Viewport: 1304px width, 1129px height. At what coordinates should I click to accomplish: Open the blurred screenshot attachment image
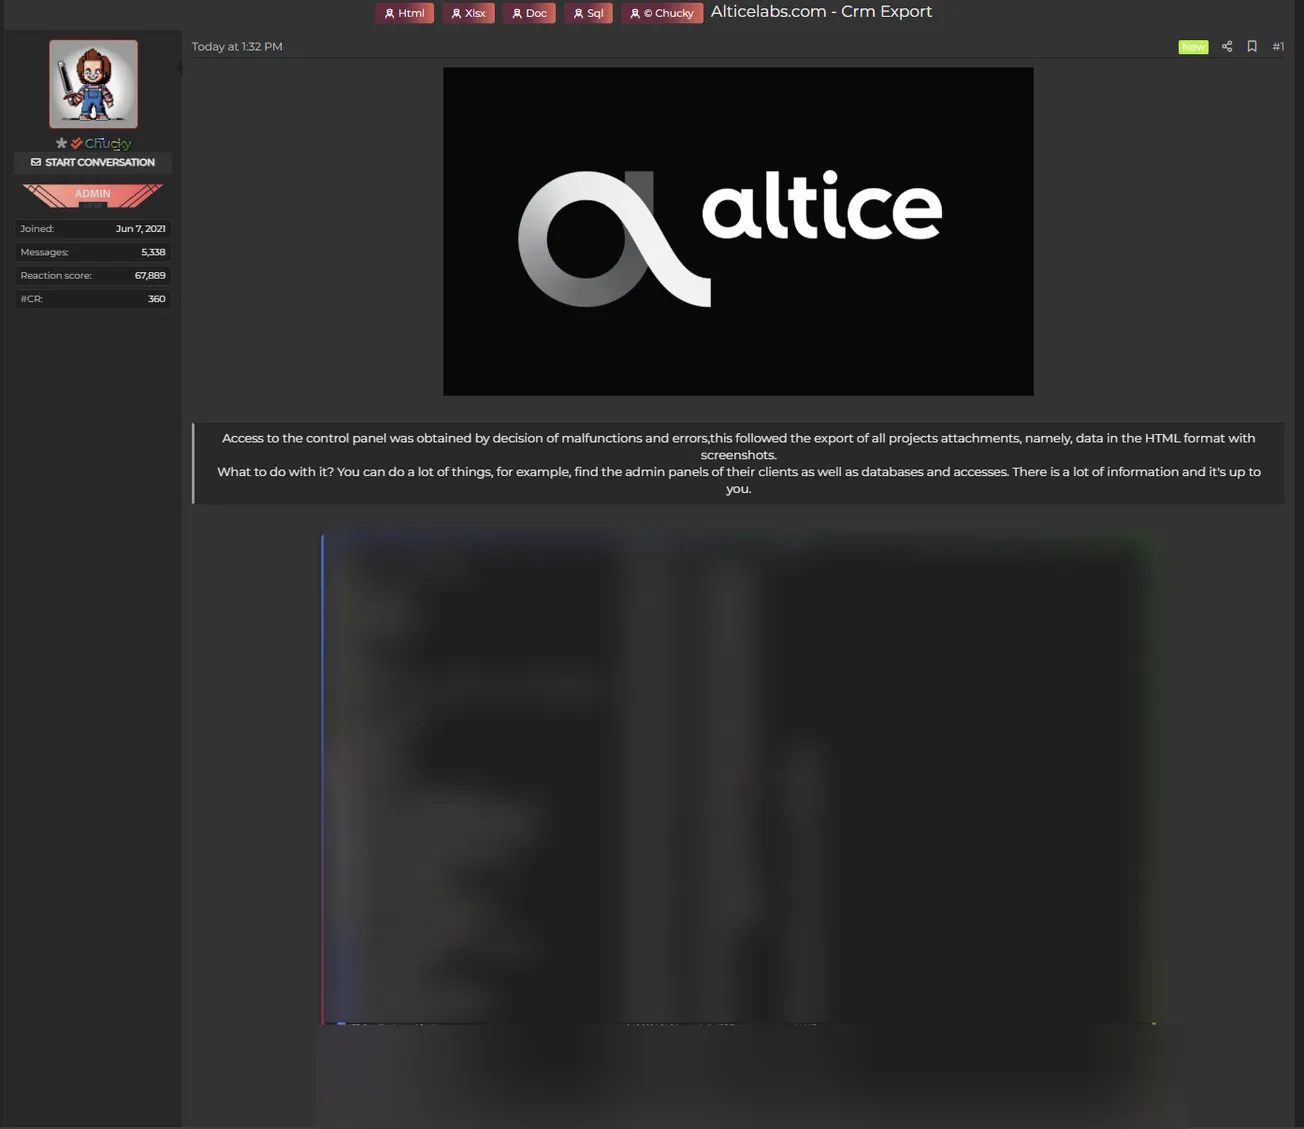point(738,780)
